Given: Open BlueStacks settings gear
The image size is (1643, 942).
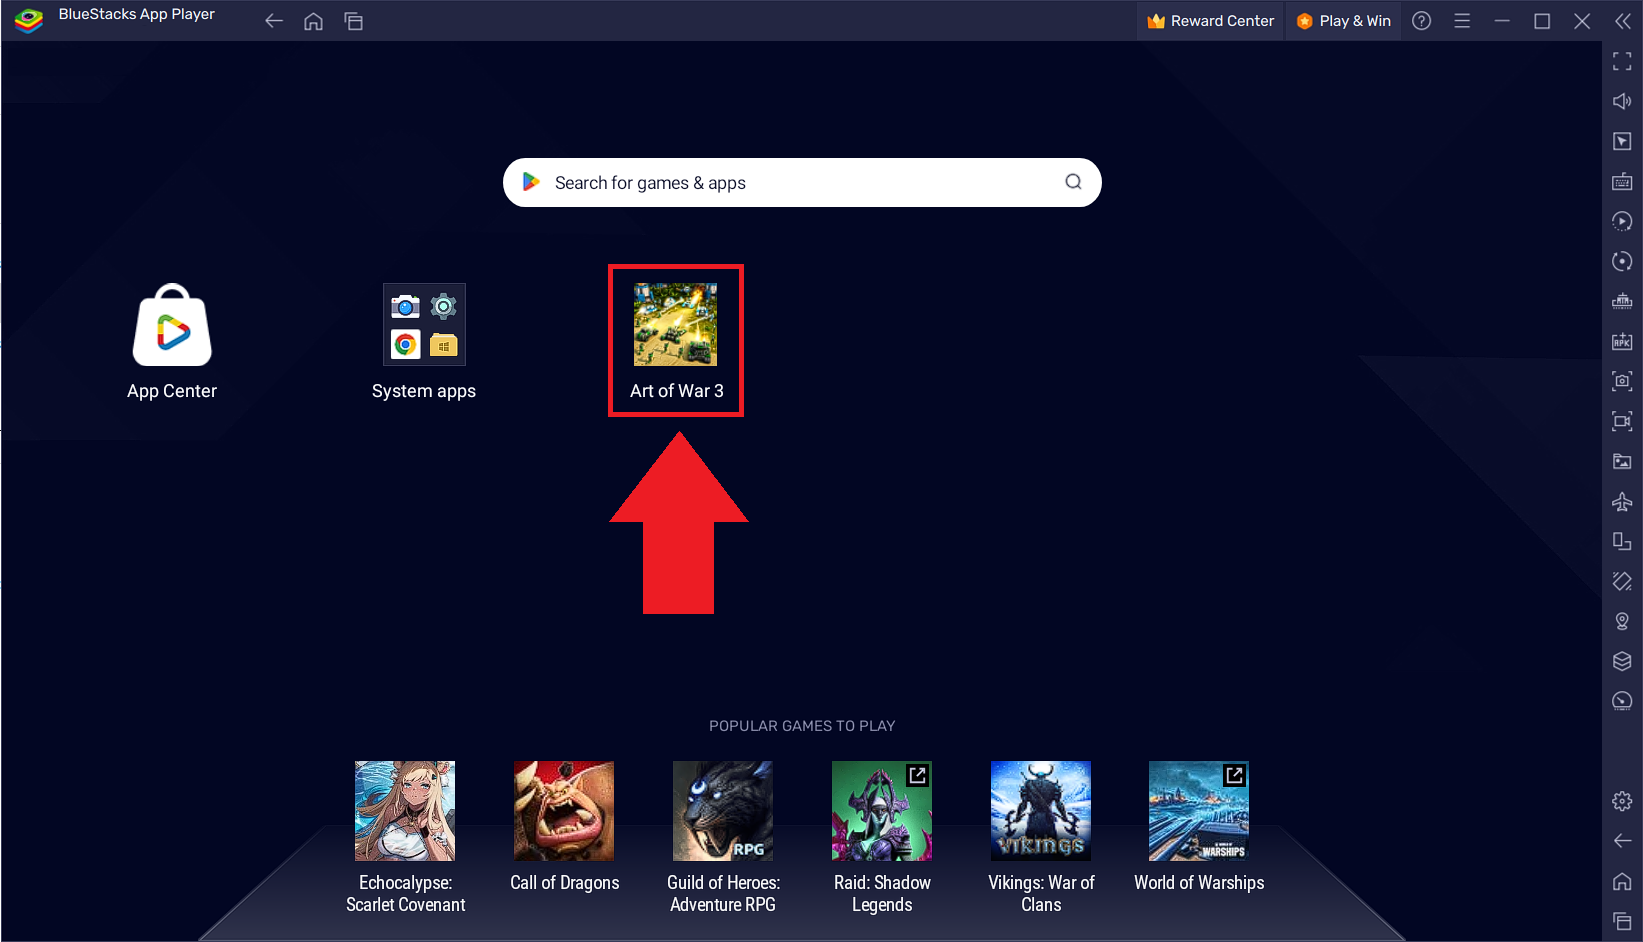Looking at the screenshot, I should pos(1621,800).
